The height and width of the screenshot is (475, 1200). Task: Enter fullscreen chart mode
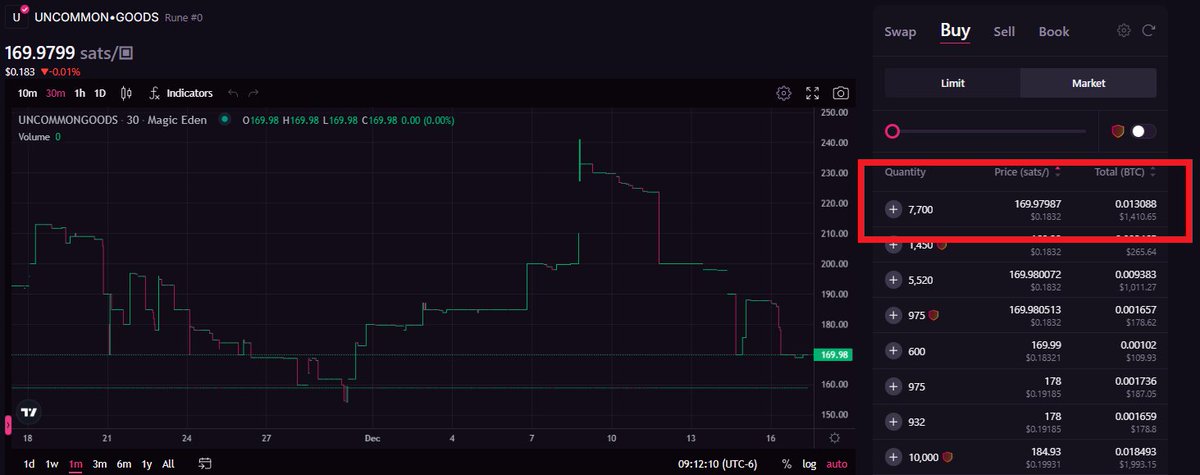(813, 93)
